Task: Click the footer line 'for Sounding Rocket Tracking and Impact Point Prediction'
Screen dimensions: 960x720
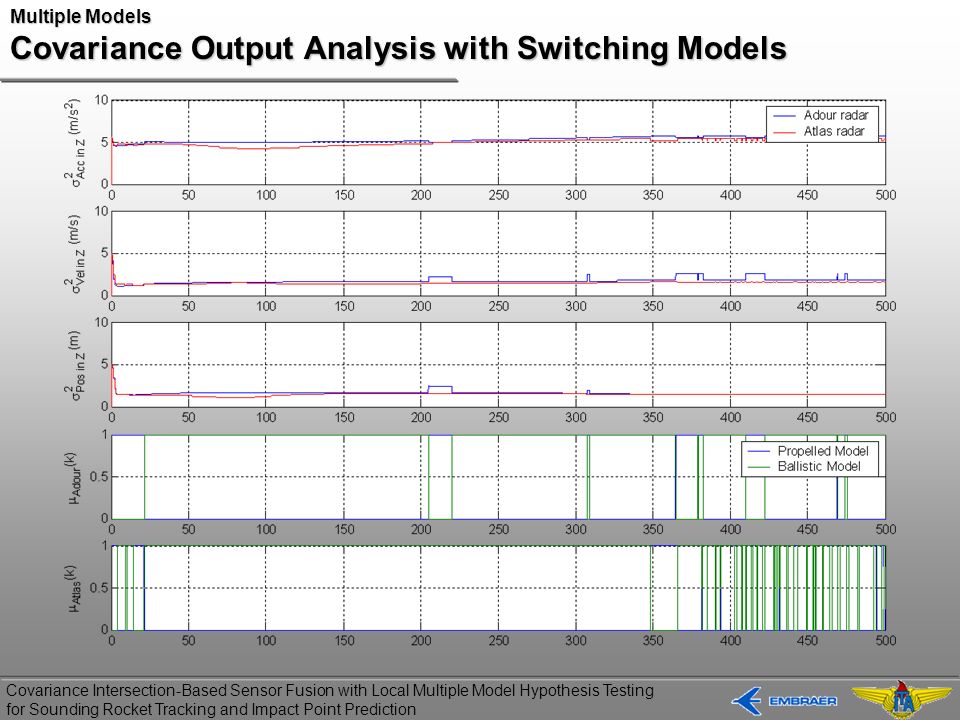Action: (x=211, y=709)
